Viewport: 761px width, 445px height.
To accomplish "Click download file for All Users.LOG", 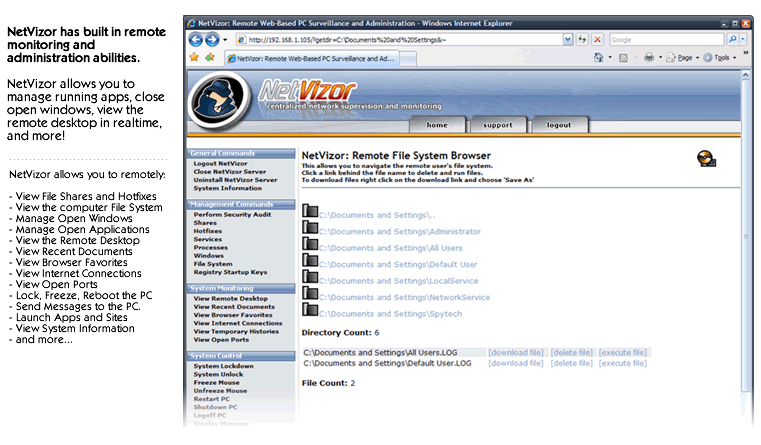I will coord(515,352).
